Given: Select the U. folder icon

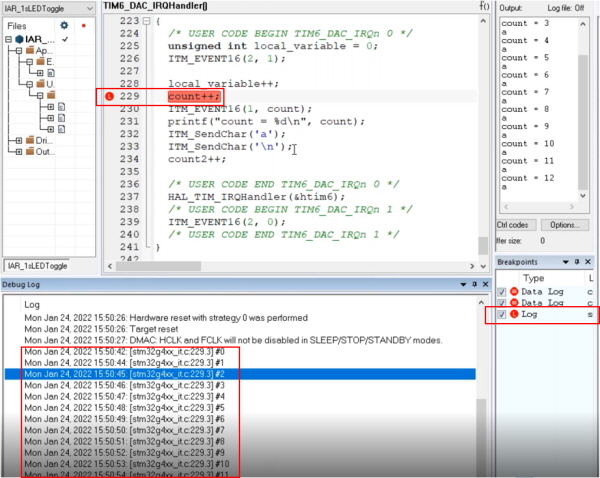Looking at the screenshot, I should pos(41,84).
